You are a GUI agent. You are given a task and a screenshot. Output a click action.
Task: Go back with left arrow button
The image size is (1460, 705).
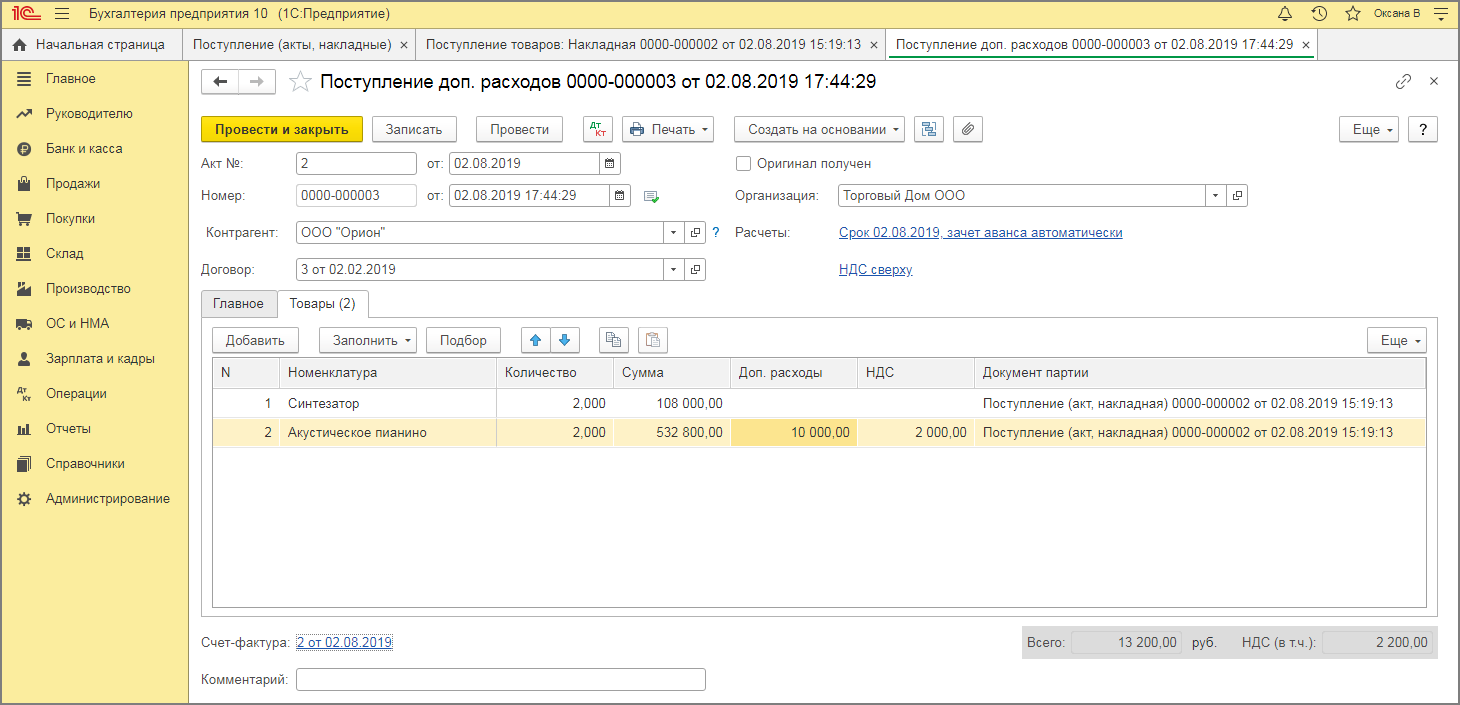pyautogui.click(x=220, y=82)
